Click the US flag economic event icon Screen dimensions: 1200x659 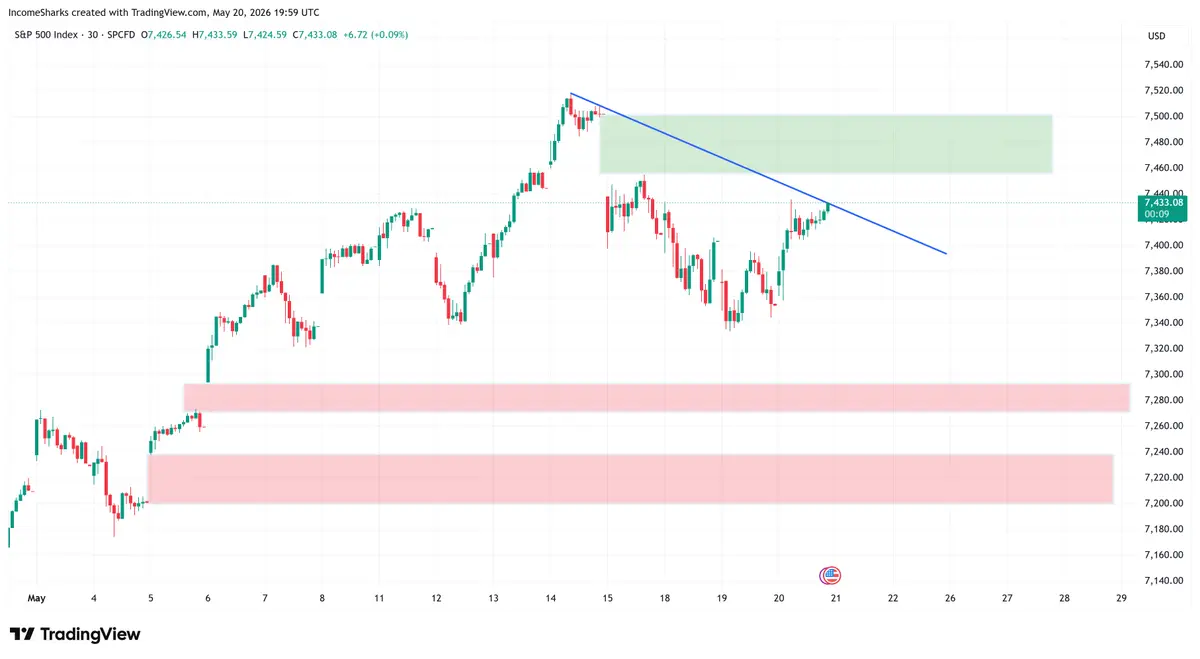pyautogui.click(x=830, y=575)
